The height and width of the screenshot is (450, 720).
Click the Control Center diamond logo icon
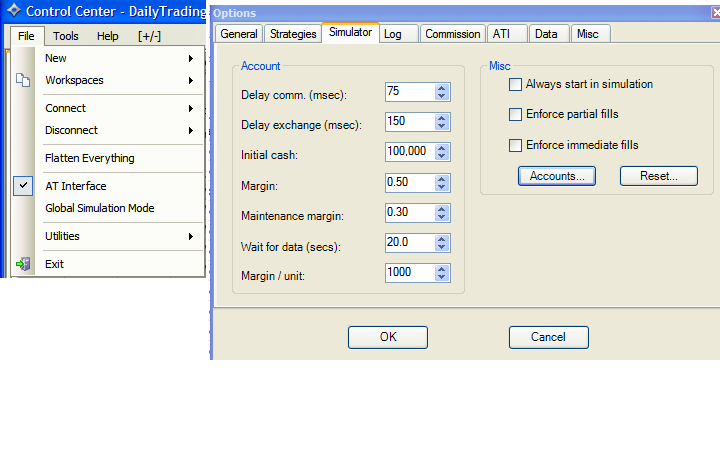tap(14, 10)
